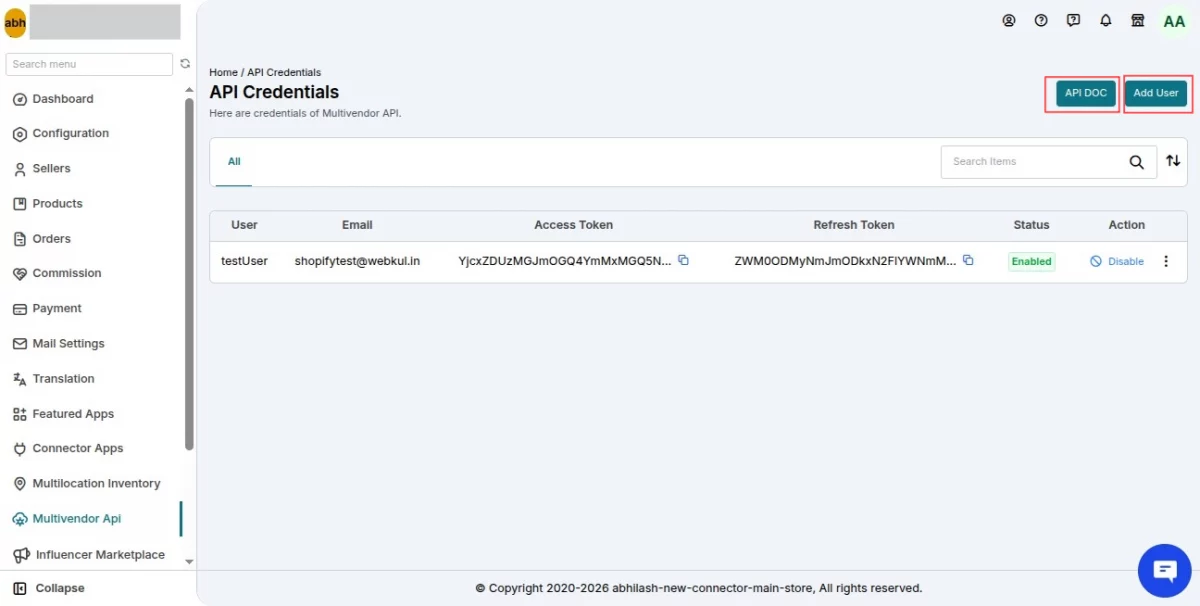Open the three-dot actions menu for testUser
The height and width of the screenshot is (606, 1200).
pos(1166,261)
